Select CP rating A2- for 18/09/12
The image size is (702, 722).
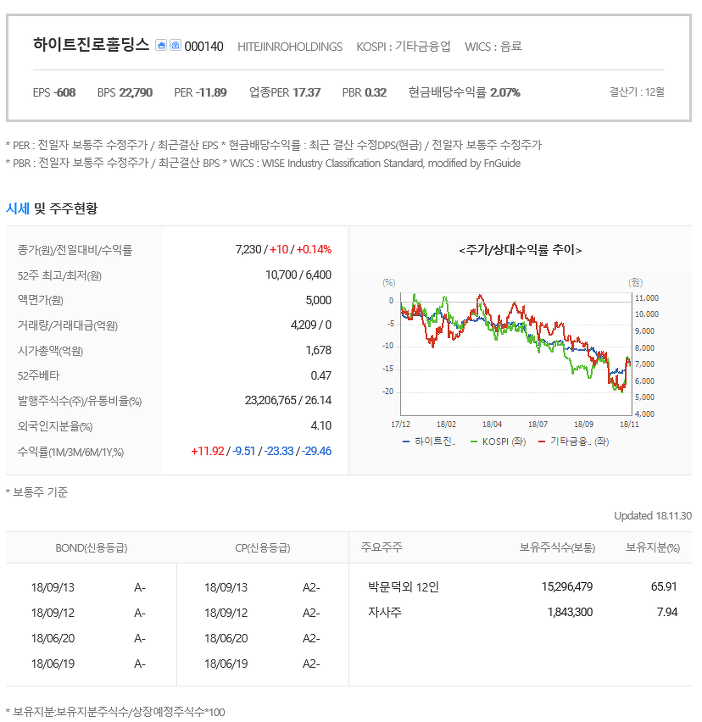pyautogui.click(x=311, y=613)
